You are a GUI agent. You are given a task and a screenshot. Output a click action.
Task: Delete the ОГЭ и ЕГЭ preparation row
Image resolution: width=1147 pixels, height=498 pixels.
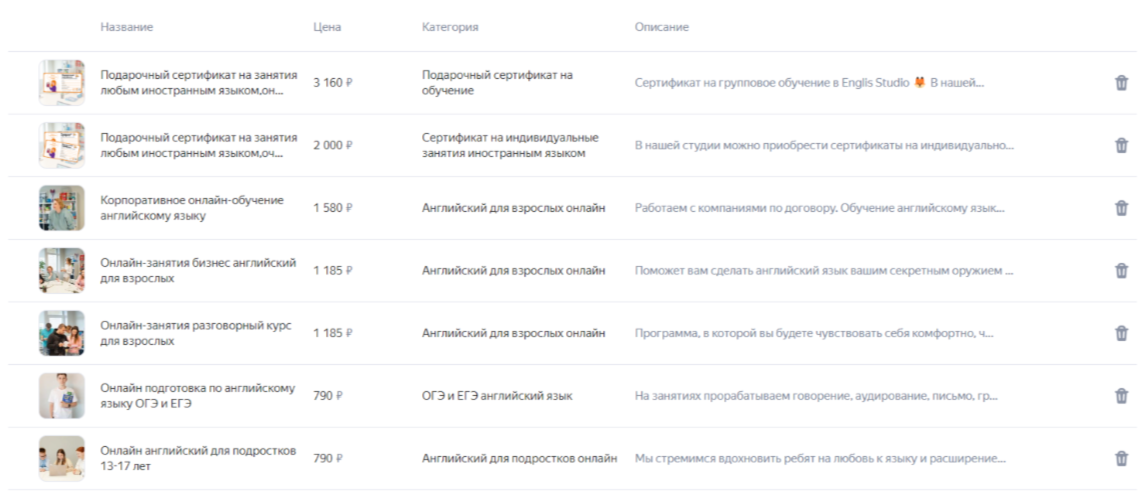click(1121, 396)
